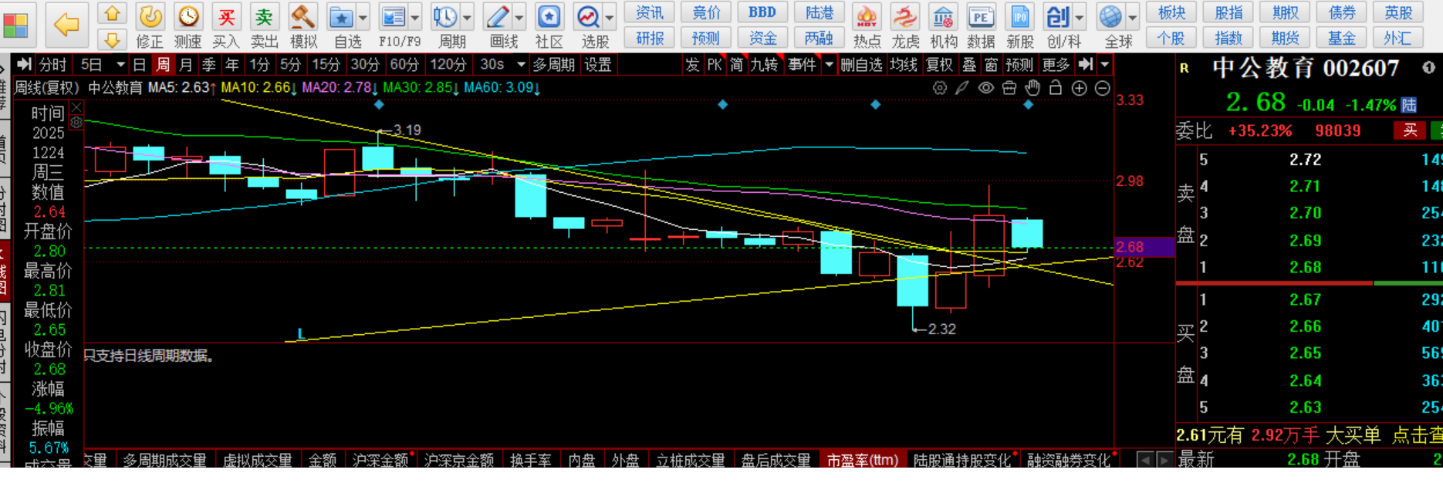Viewport: 1443px width, 500px height.
Task: Expand the 周期 period dropdown arrow
Action: pyautogui.click(x=467, y=17)
